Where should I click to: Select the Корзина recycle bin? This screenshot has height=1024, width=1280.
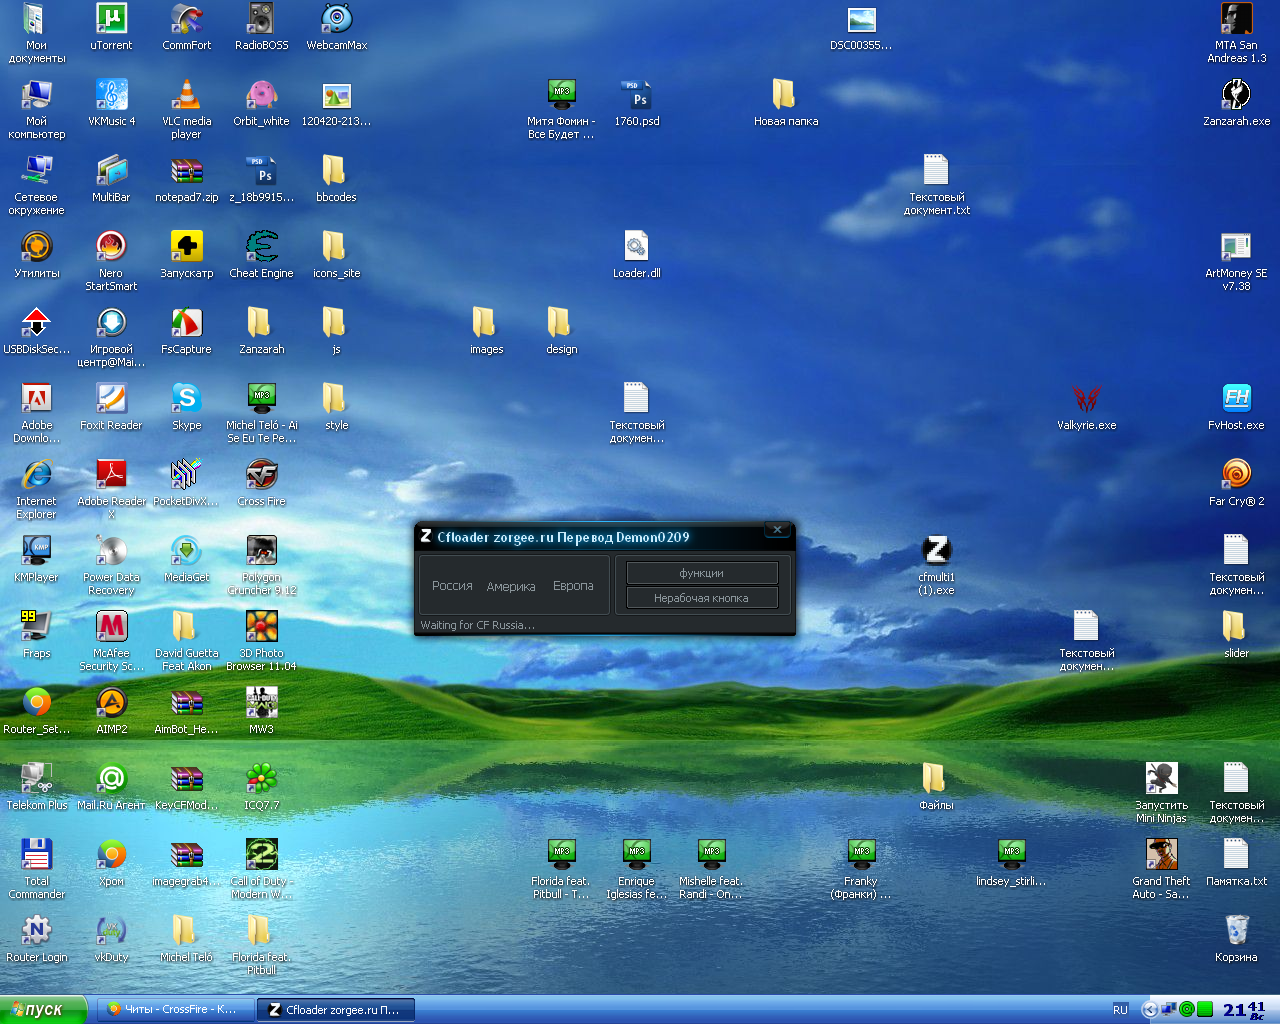coord(1236,931)
